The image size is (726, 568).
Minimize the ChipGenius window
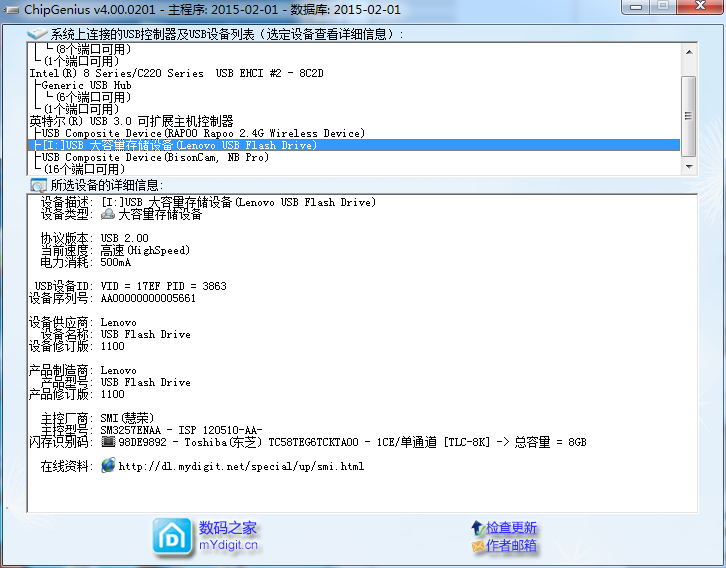(x=636, y=7)
